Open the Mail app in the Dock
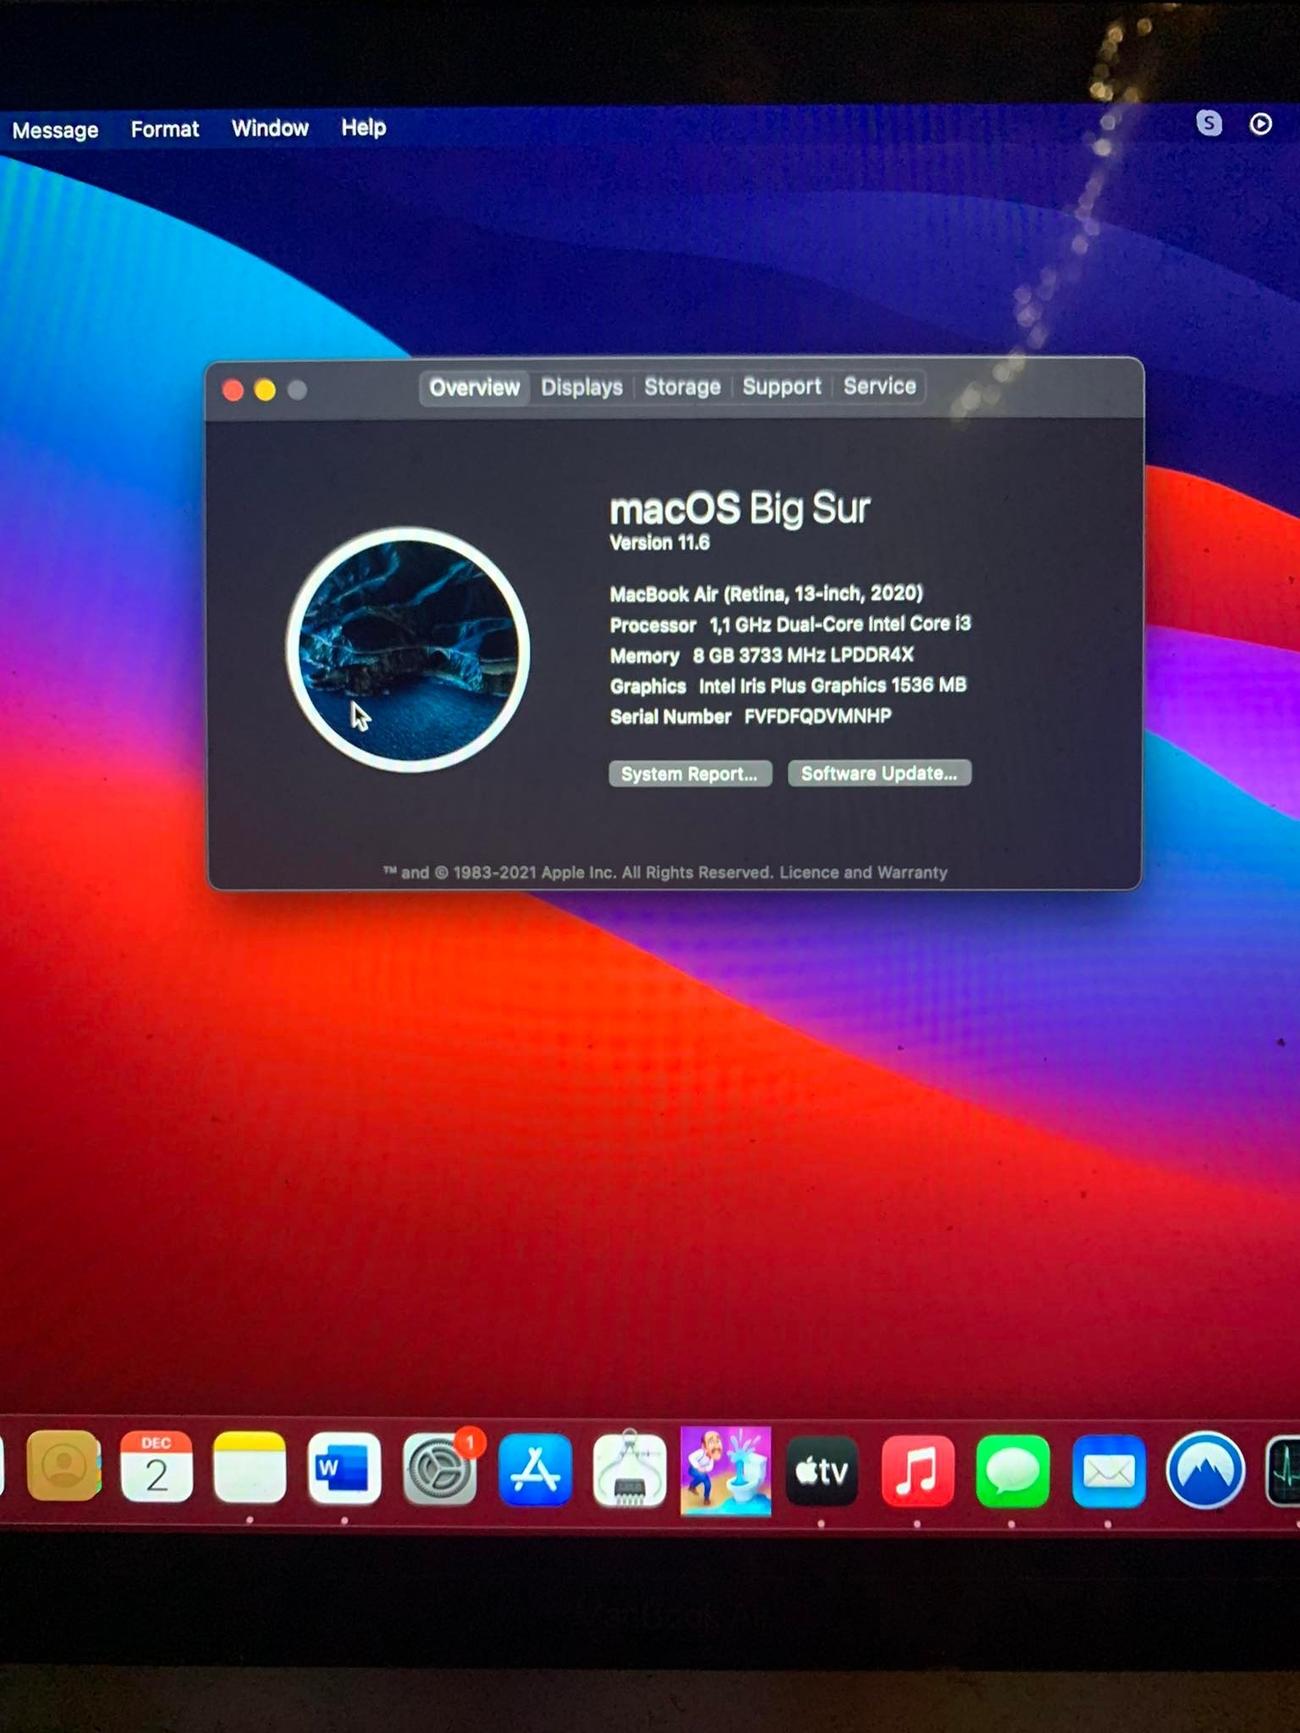Image resolution: width=1300 pixels, height=1733 pixels. [x=1109, y=1471]
